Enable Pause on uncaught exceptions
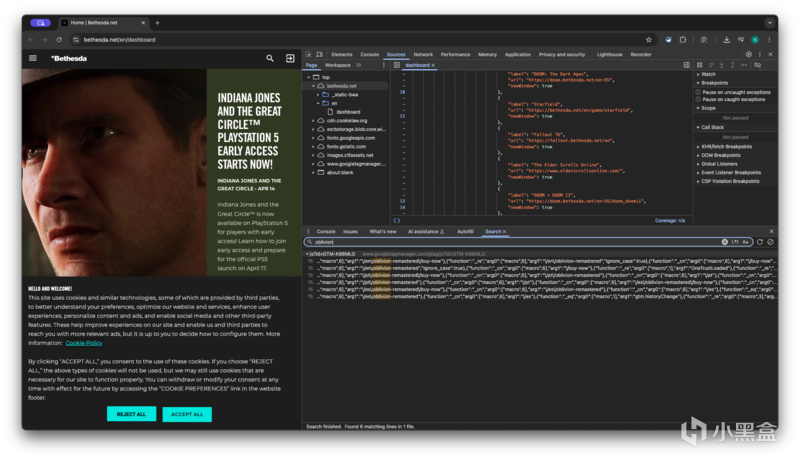The image size is (800, 459). (x=698, y=92)
